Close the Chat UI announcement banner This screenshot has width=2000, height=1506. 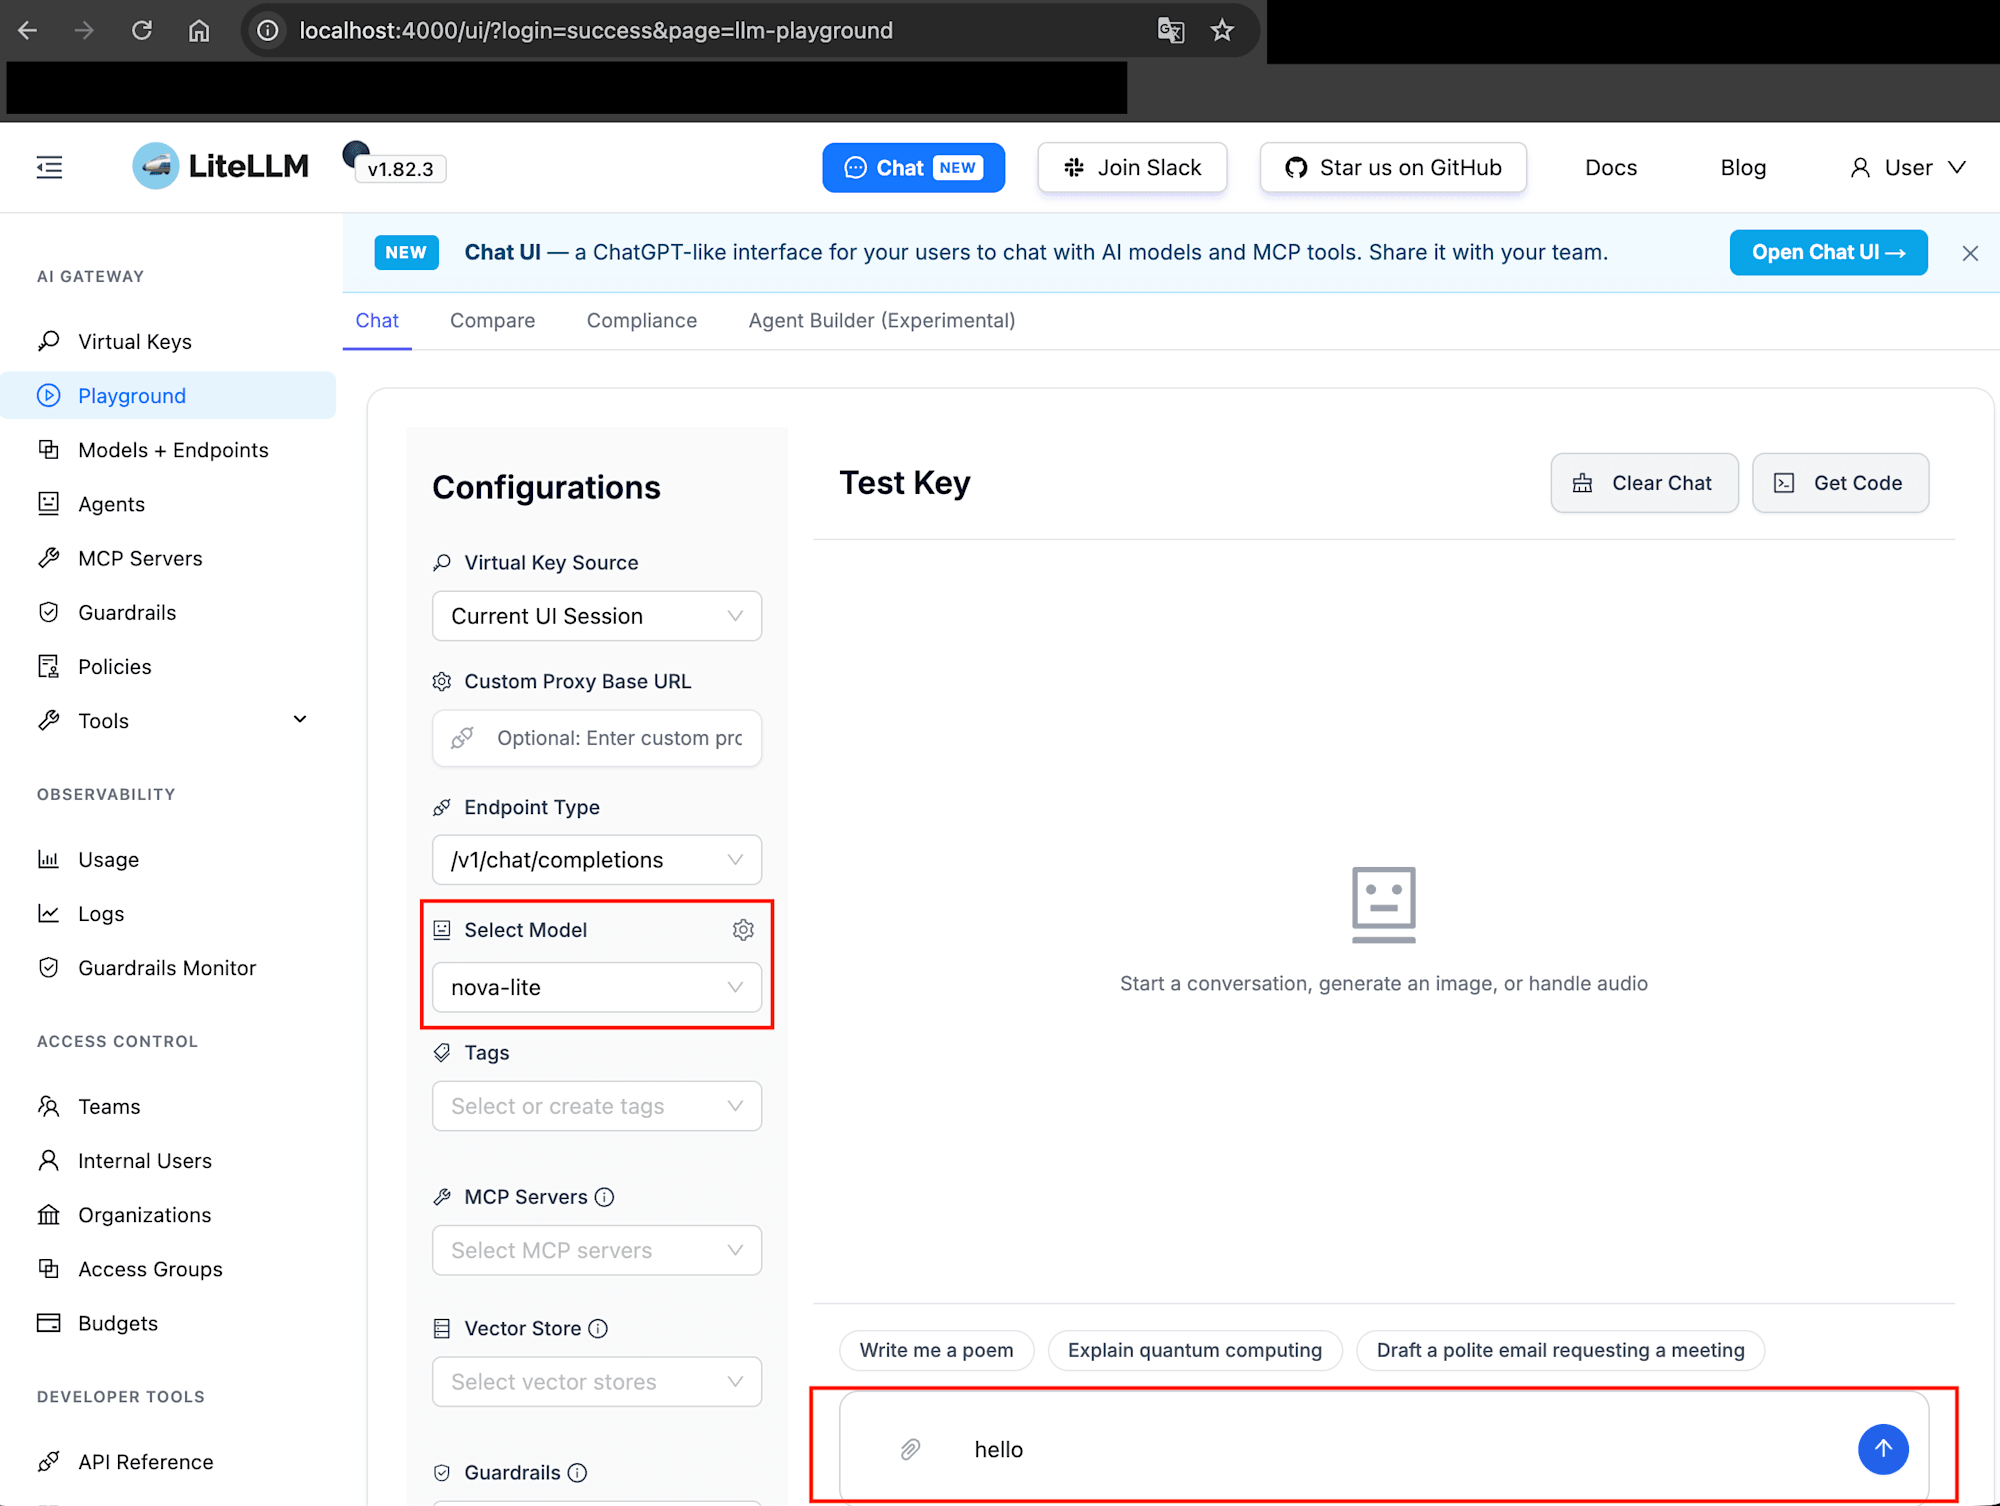(1970, 253)
